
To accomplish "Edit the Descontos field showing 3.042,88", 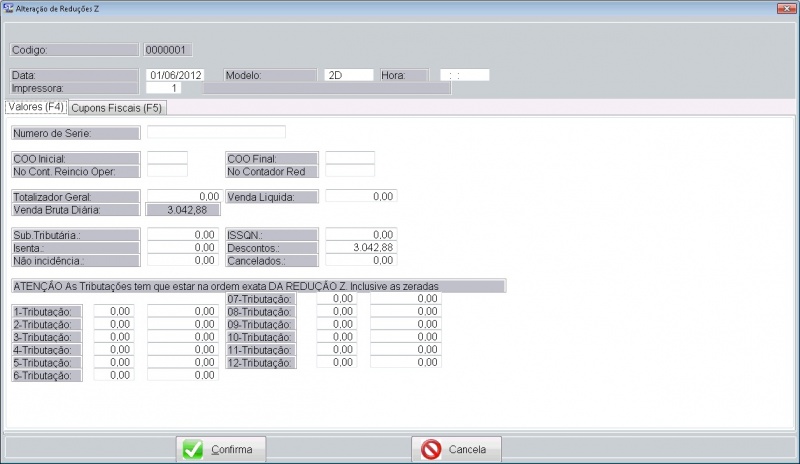I will click(361, 247).
